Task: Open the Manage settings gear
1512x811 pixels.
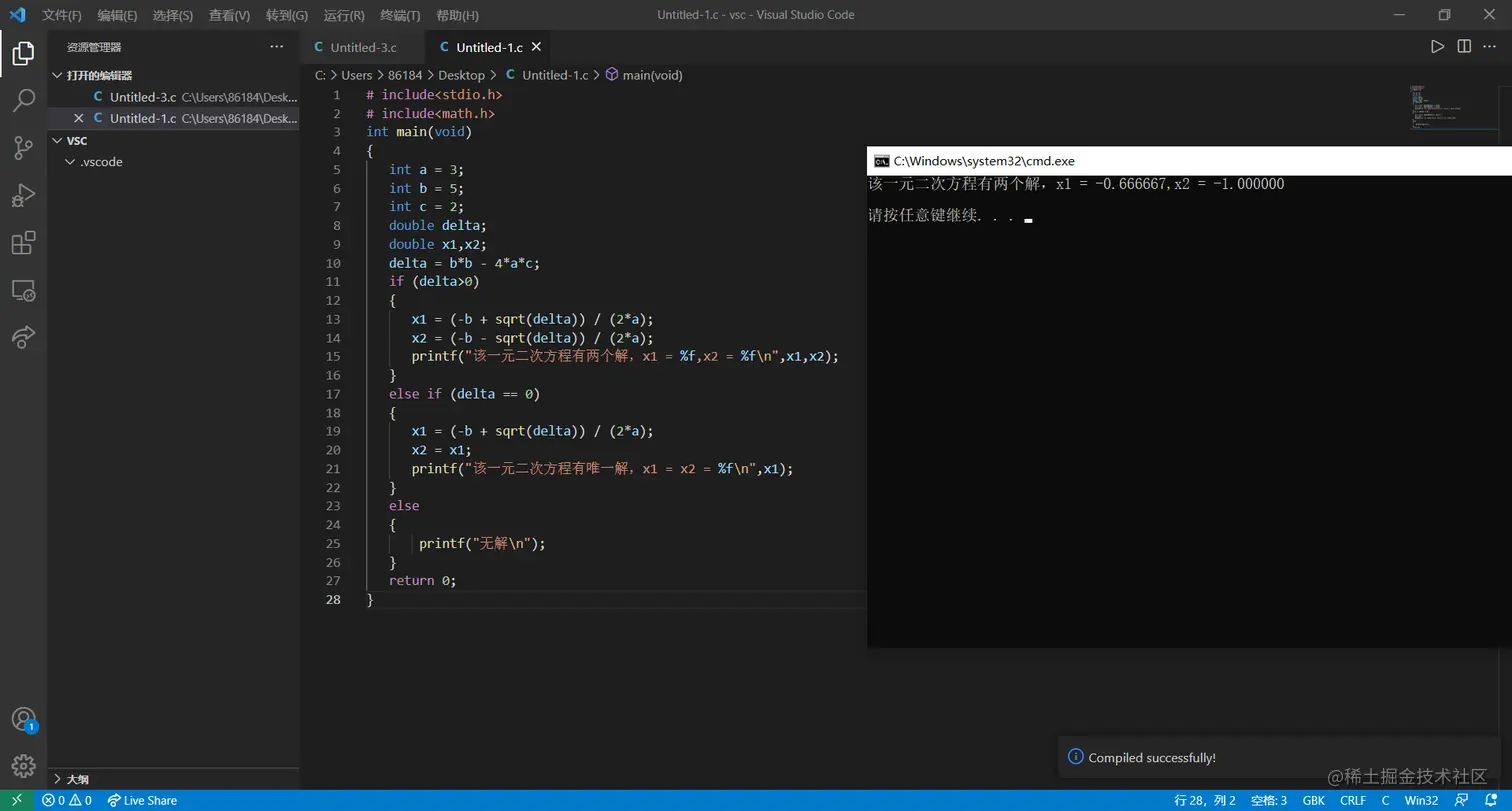Action: (x=23, y=767)
